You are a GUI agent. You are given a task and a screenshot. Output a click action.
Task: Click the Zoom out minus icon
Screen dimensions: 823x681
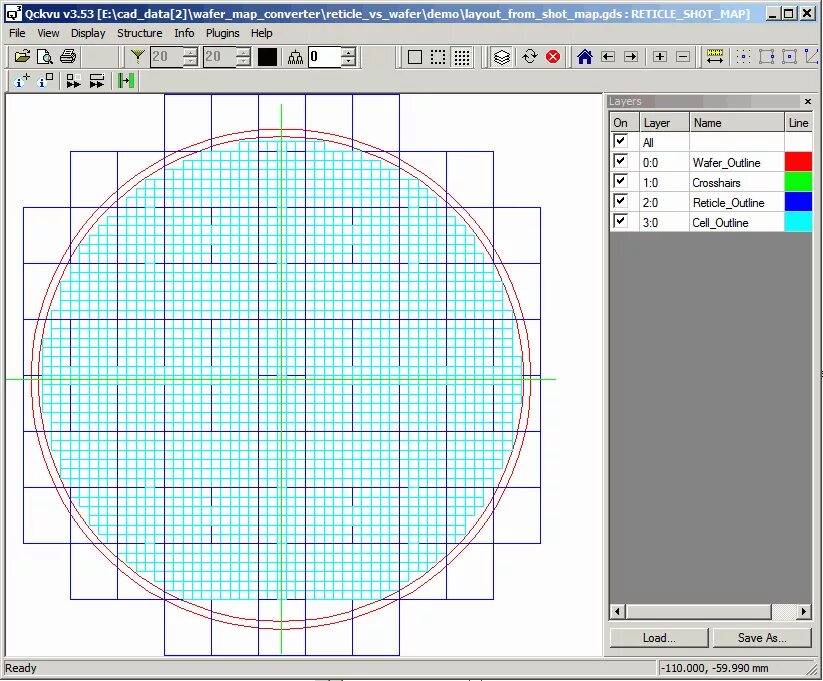click(683, 57)
